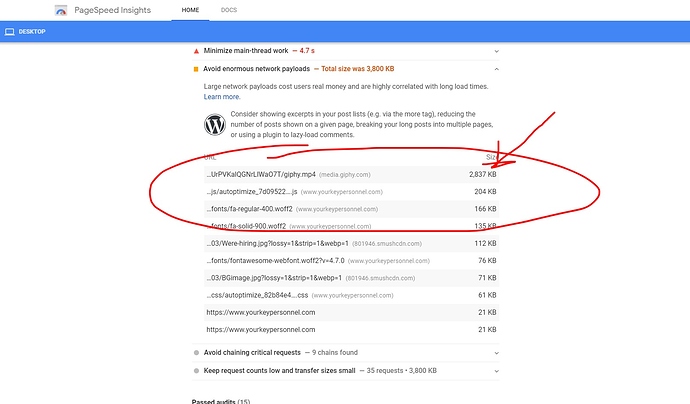The width and height of the screenshot is (690, 404).
Task: Click the 2,837 KB size value
Action: click(483, 174)
